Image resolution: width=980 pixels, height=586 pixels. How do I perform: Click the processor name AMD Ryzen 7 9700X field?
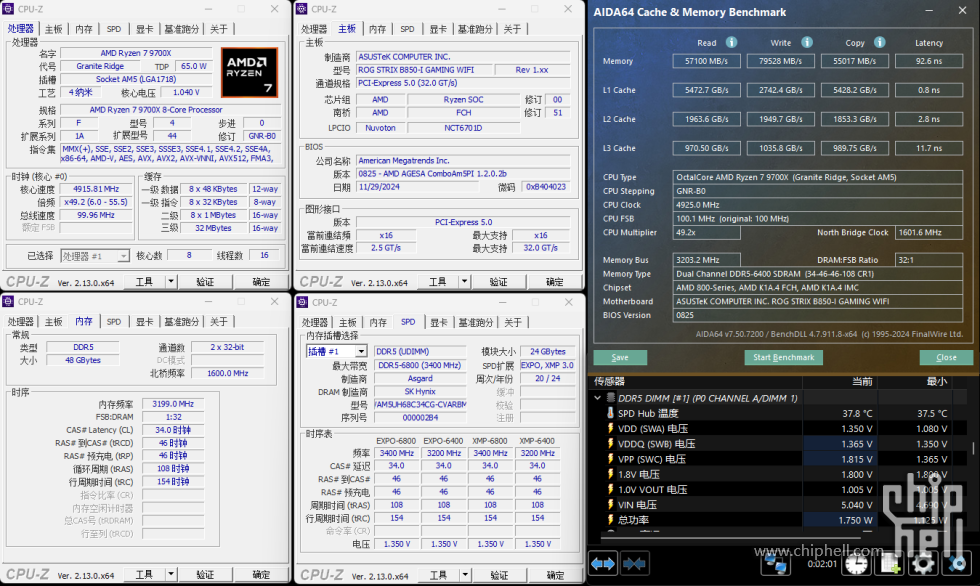tap(136, 53)
